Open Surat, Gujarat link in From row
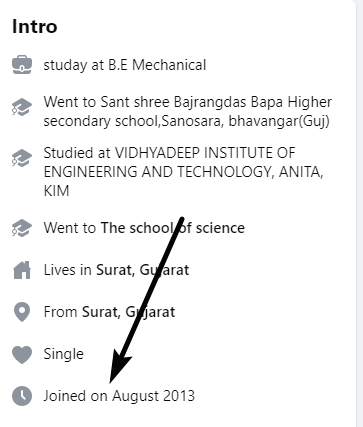Screen dimensions: 363x427 tap(128, 312)
